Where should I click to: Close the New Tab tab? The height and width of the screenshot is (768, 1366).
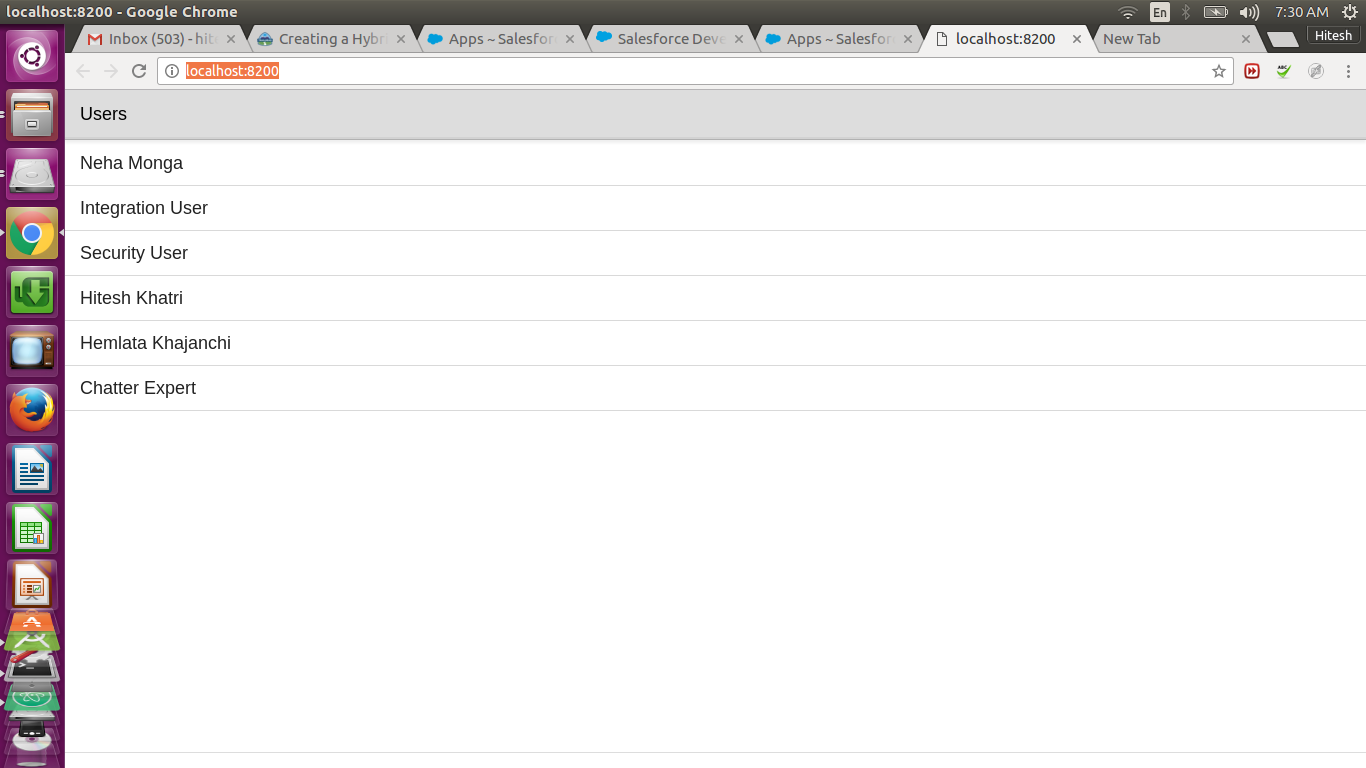[x=1246, y=39]
